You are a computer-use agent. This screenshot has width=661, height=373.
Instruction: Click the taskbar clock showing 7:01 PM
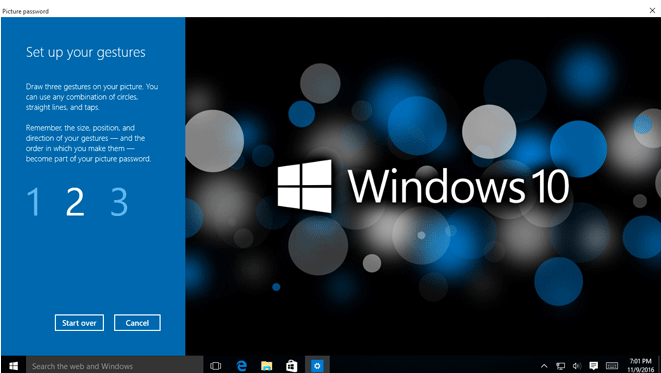(640, 365)
